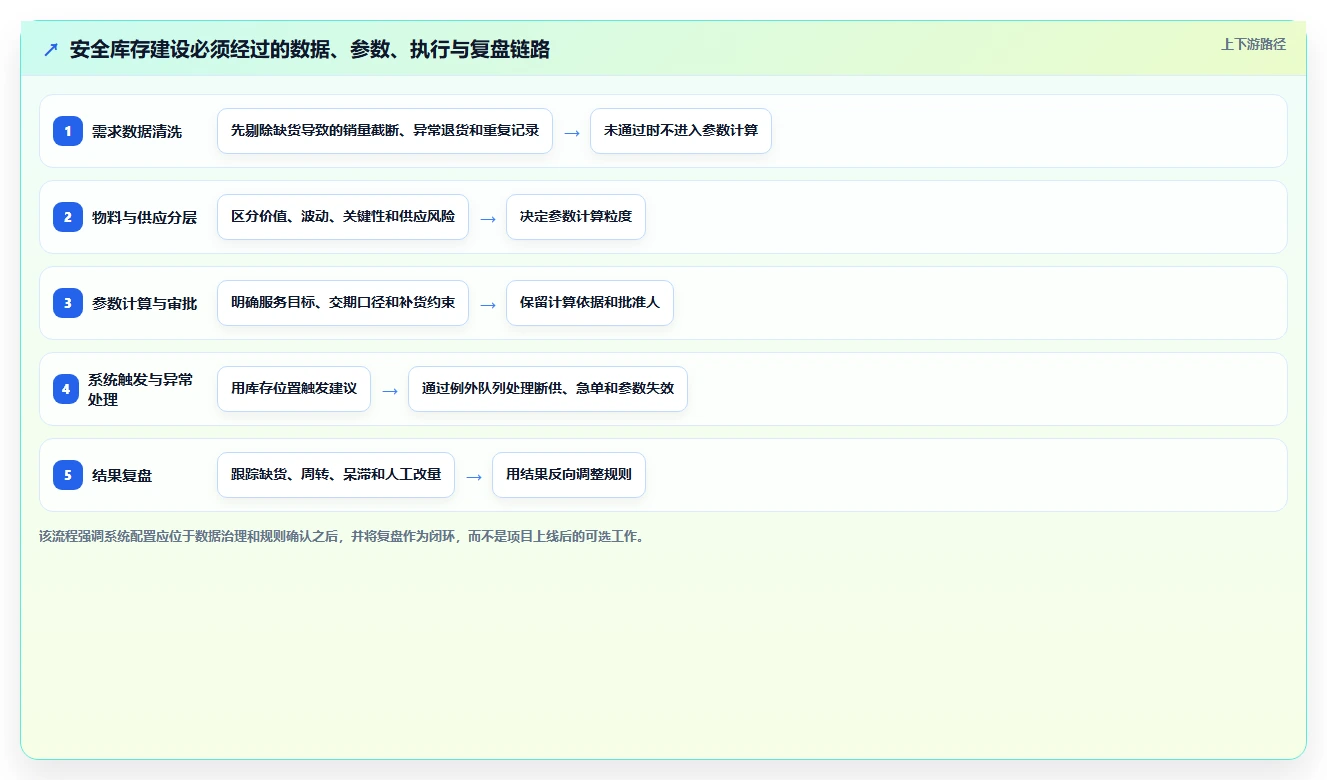This screenshot has height=780, width=1327.
Task: Click the footnote text starting with 该流程强调系统配置
Action: pos(342,536)
